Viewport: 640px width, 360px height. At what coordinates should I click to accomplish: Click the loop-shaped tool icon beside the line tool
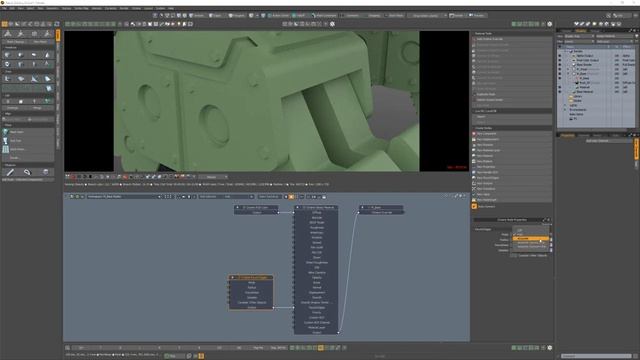27,172
